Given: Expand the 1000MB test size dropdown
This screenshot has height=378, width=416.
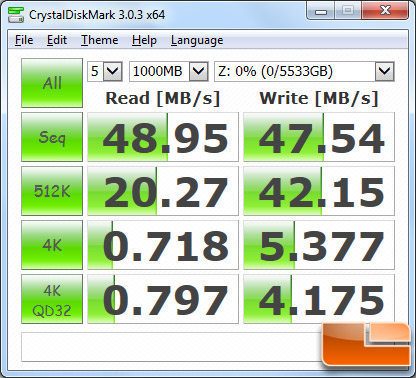Looking at the screenshot, I should coord(199,71).
